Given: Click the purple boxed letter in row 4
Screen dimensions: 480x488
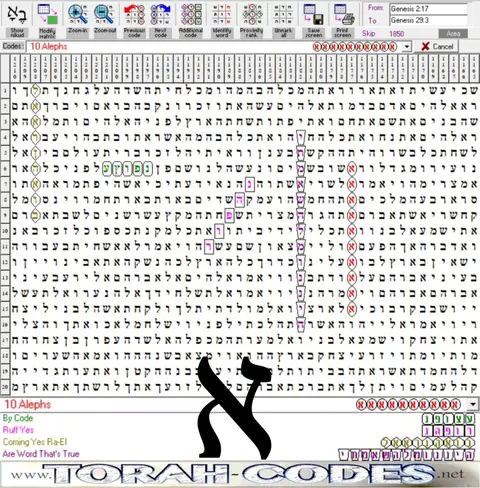Looking at the screenshot, I should (x=301, y=137).
